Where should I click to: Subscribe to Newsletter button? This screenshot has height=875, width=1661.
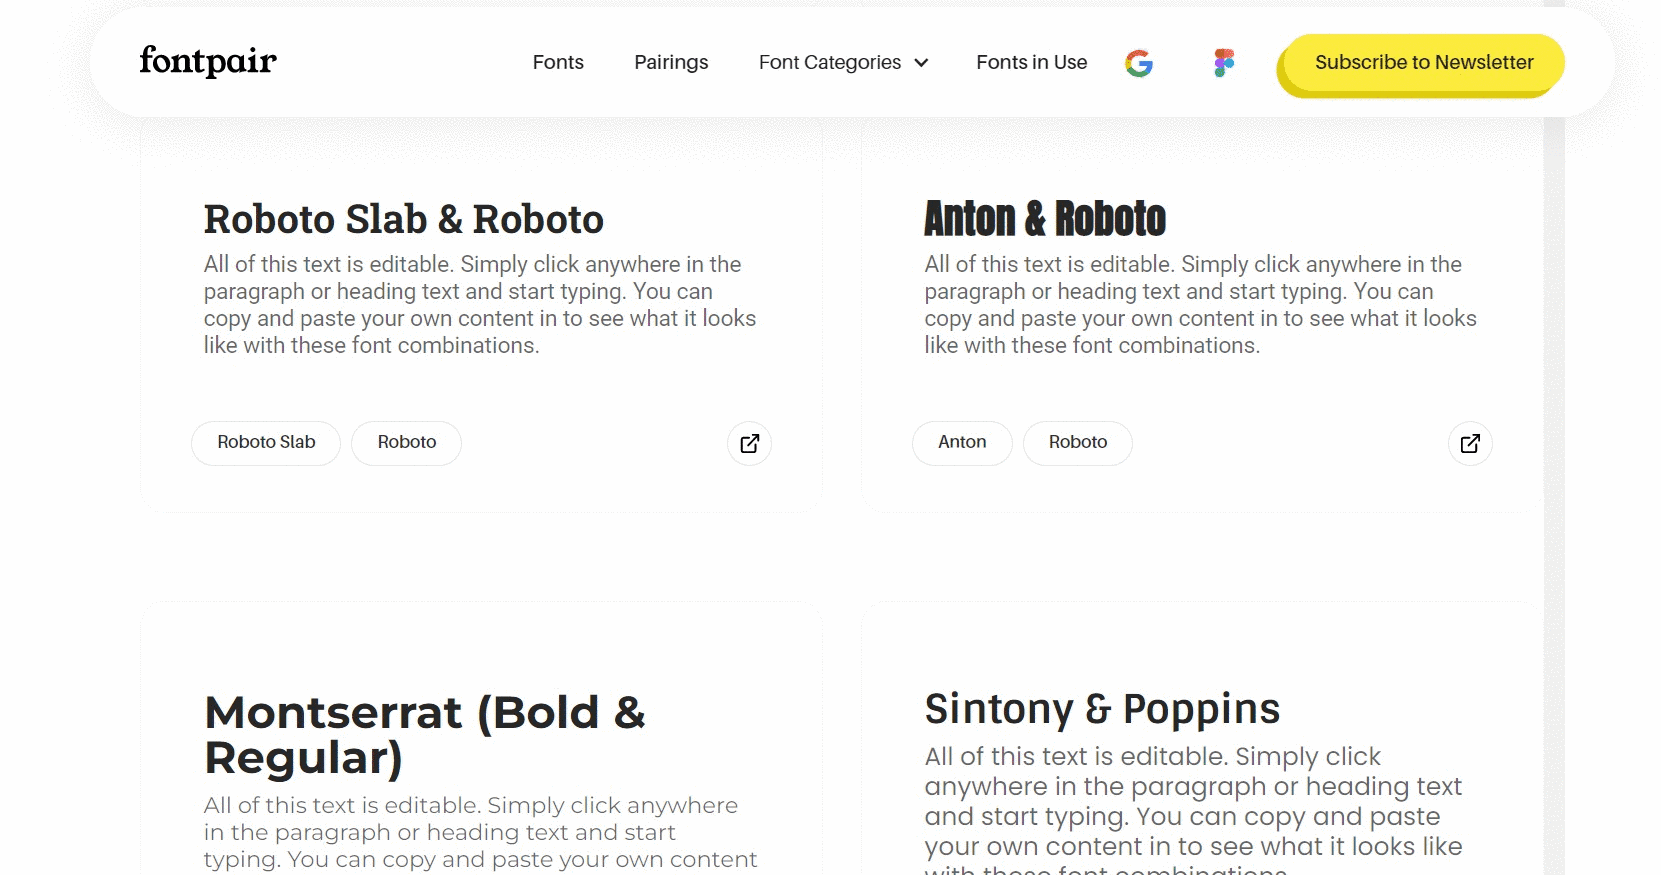[x=1424, y=63]
